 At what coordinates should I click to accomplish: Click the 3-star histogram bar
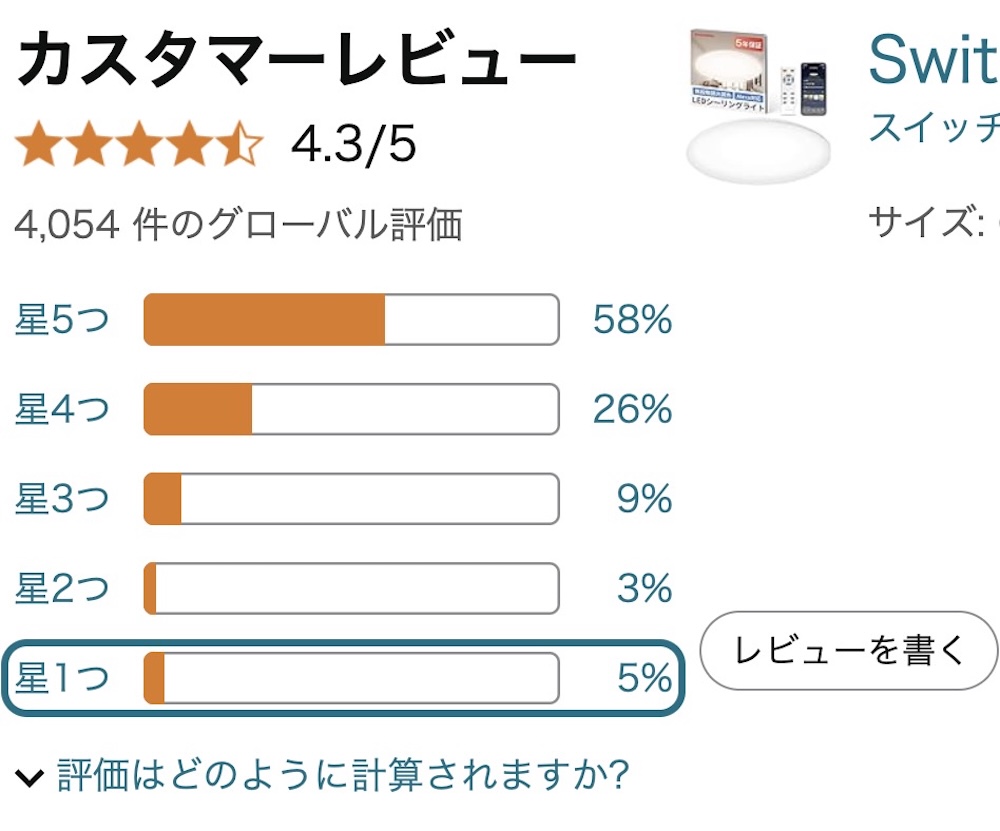coord(351,499)
